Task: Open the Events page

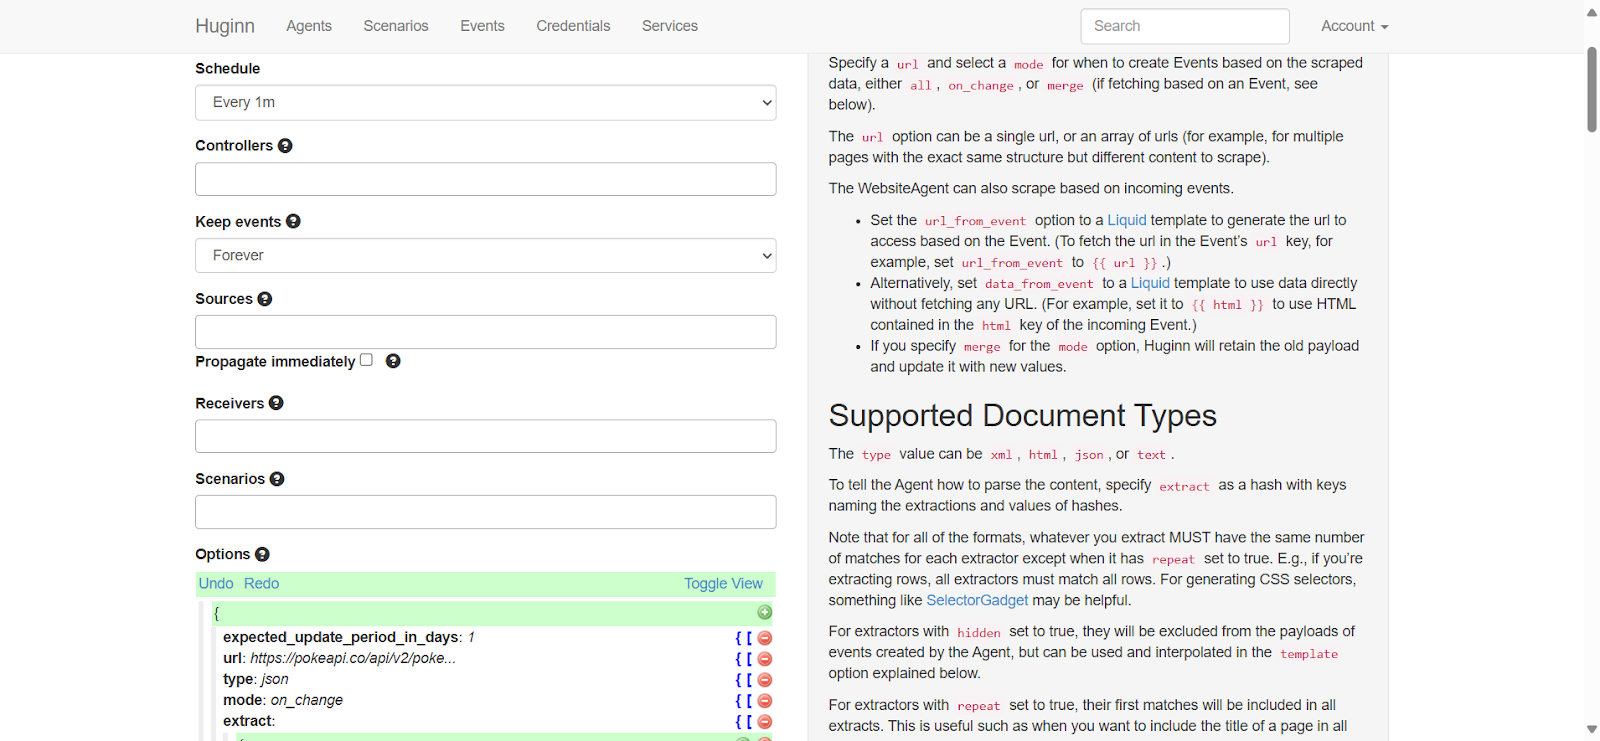Action: coord(482,26)
